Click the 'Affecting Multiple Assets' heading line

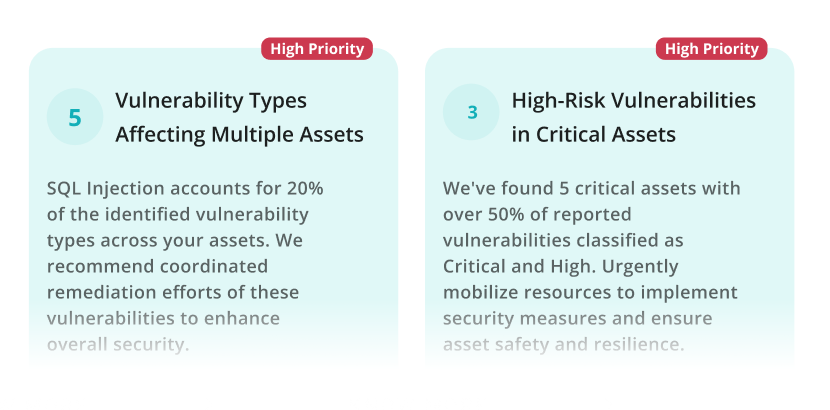click(x=239, y=134)
